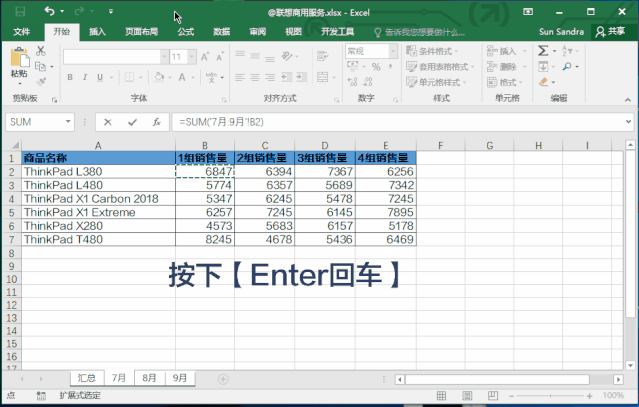Click Merge and Center icon
Image resolution: width=639 pixels, height=407 pixels.
click(322, 77)
